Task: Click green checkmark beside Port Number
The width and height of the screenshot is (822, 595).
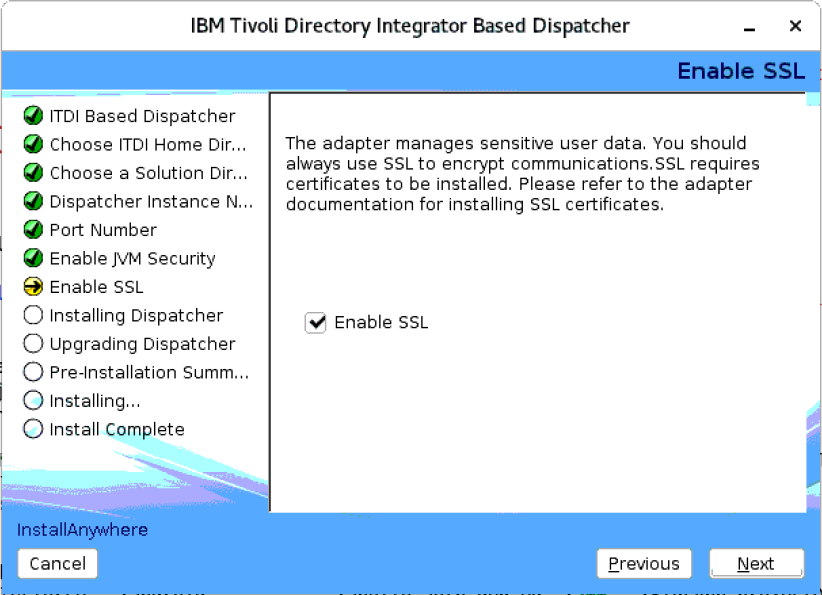Action: coord(33,230)
